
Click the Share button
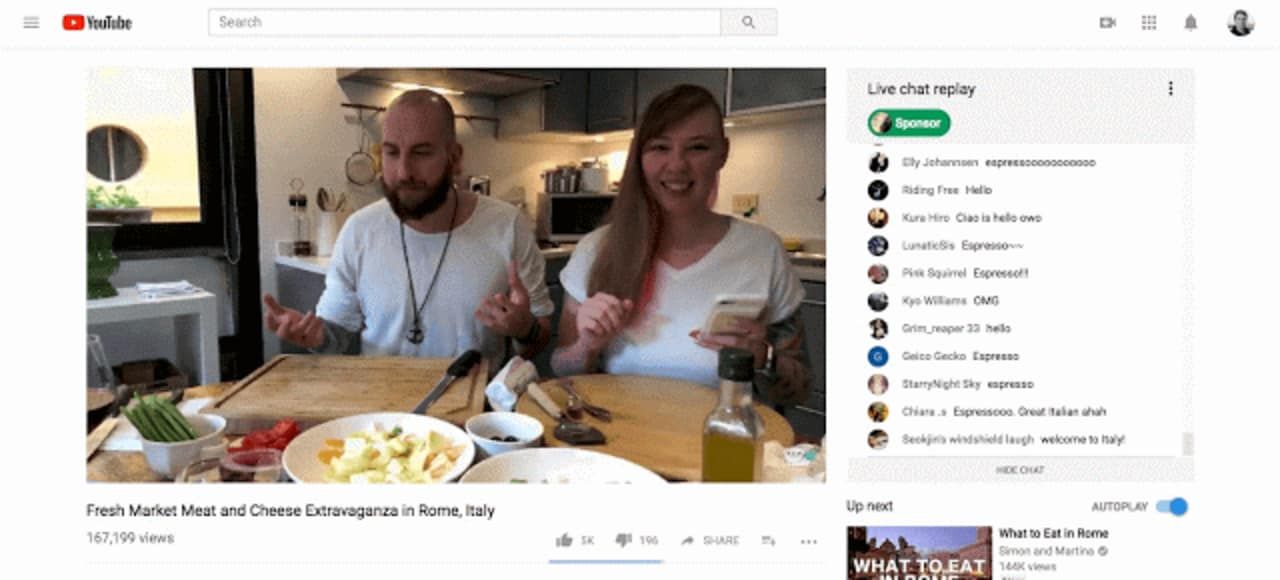710,540
